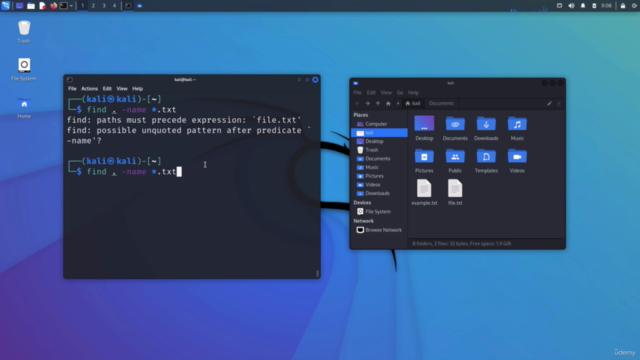
Task: Open the text editor launcher in the top panel
Action: pyautogui.click(x=42, y=6)
